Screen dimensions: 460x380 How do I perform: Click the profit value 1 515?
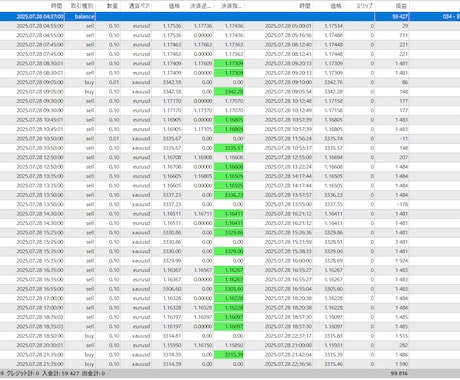401,336
